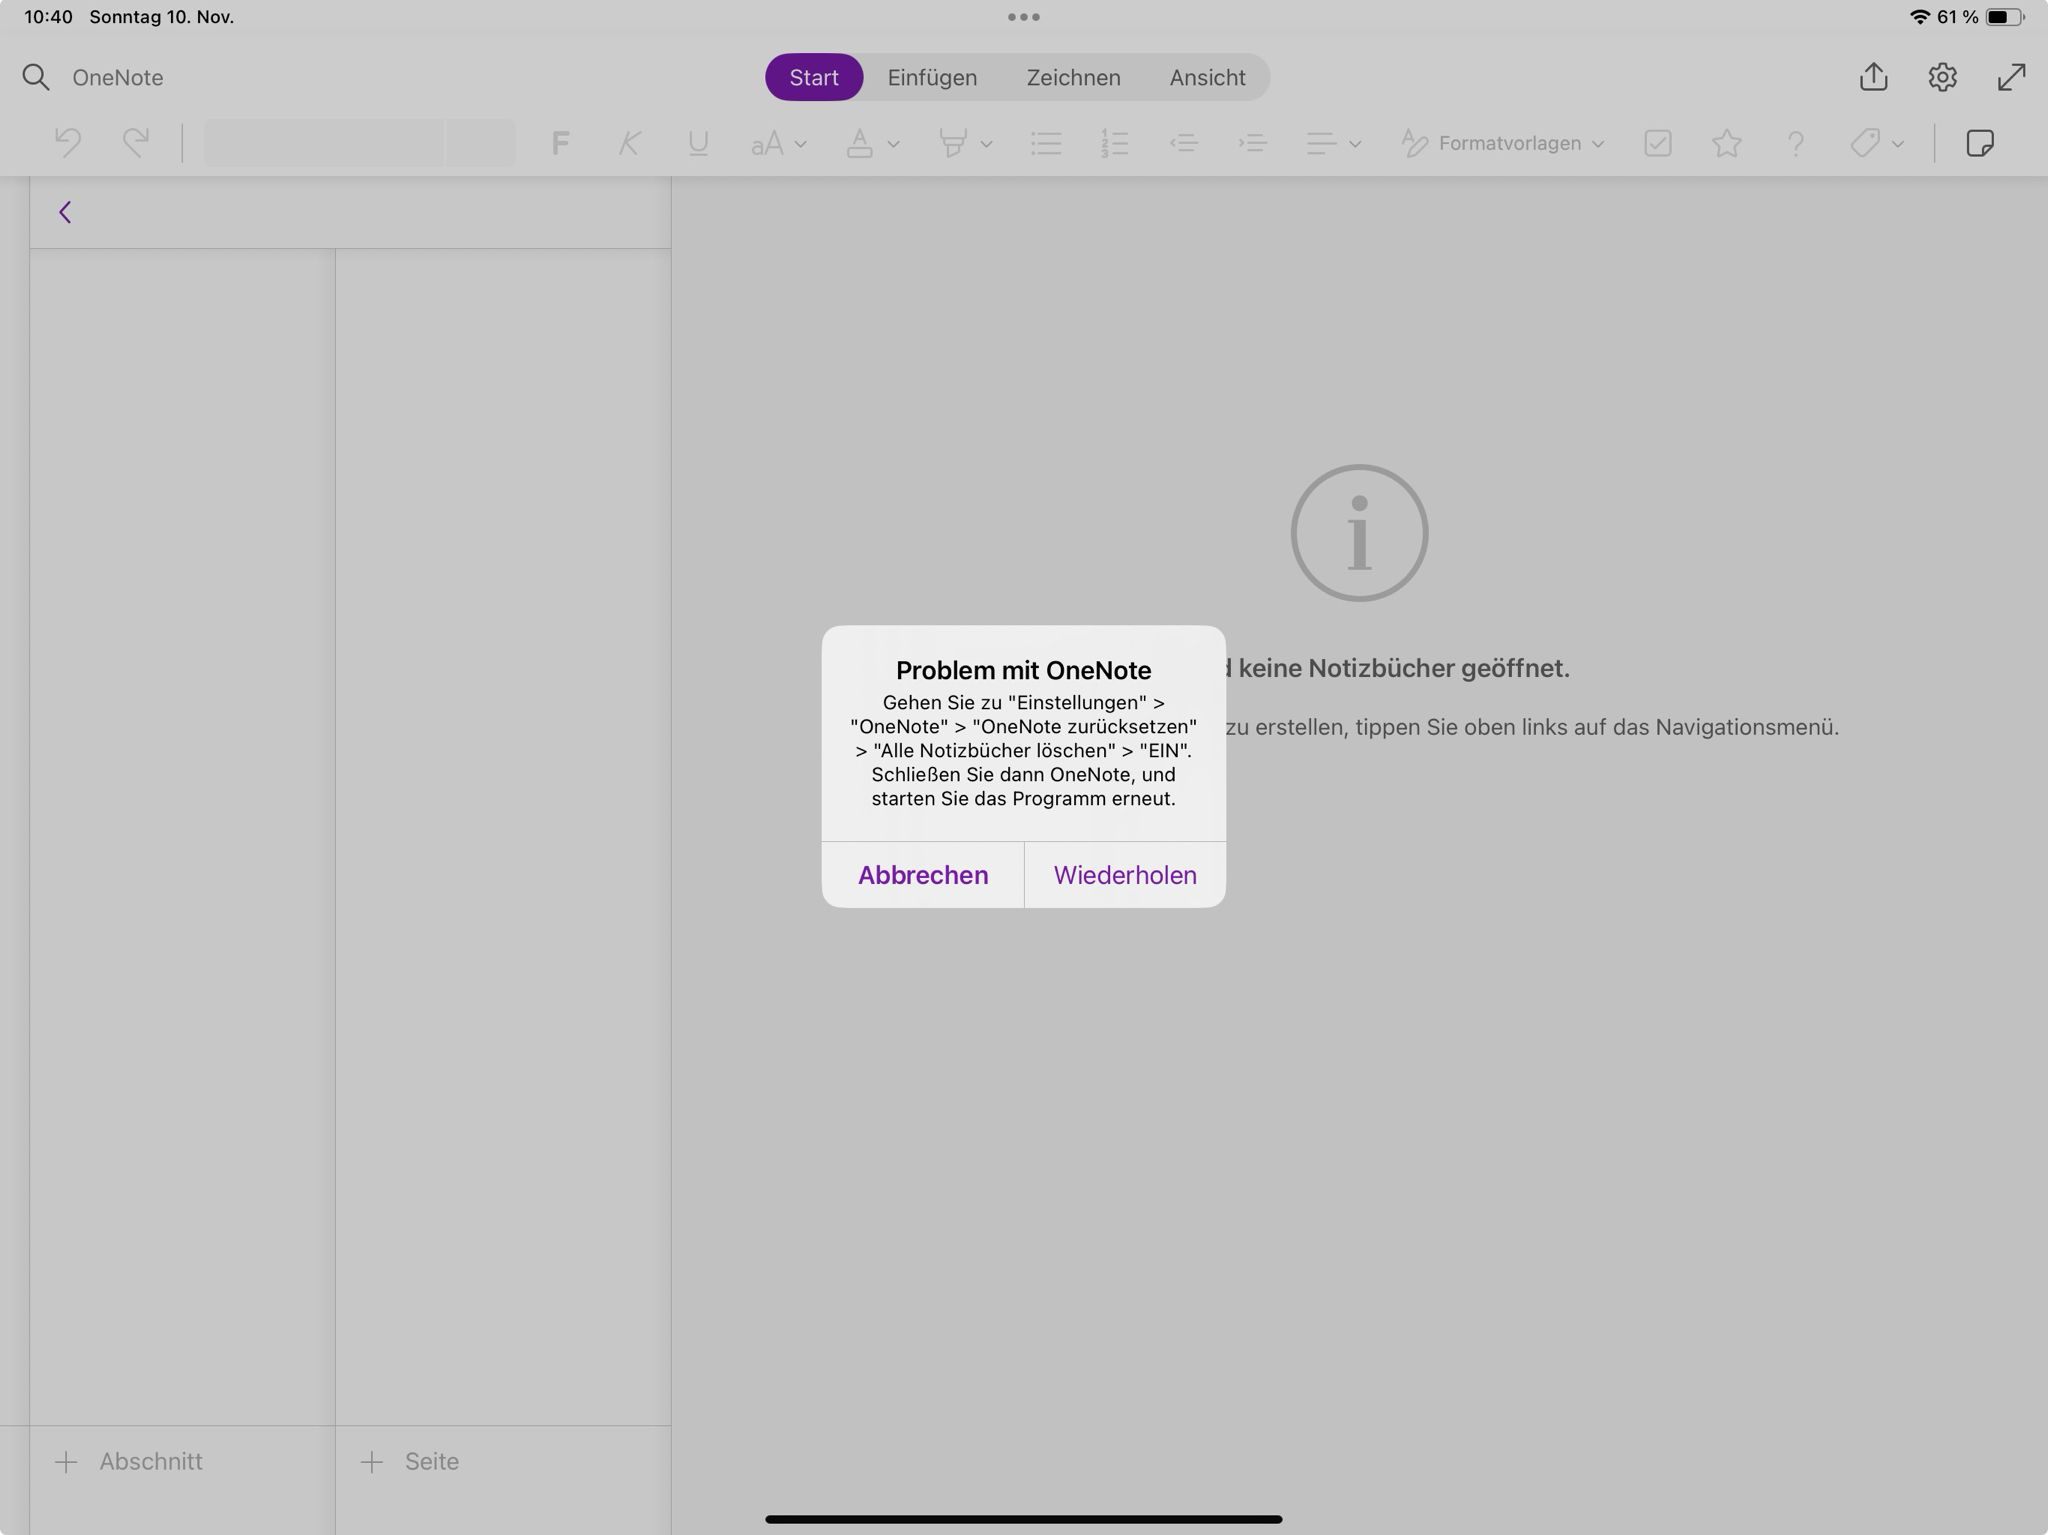
Task: Open settings gear icon
Action: (1942, 77)
